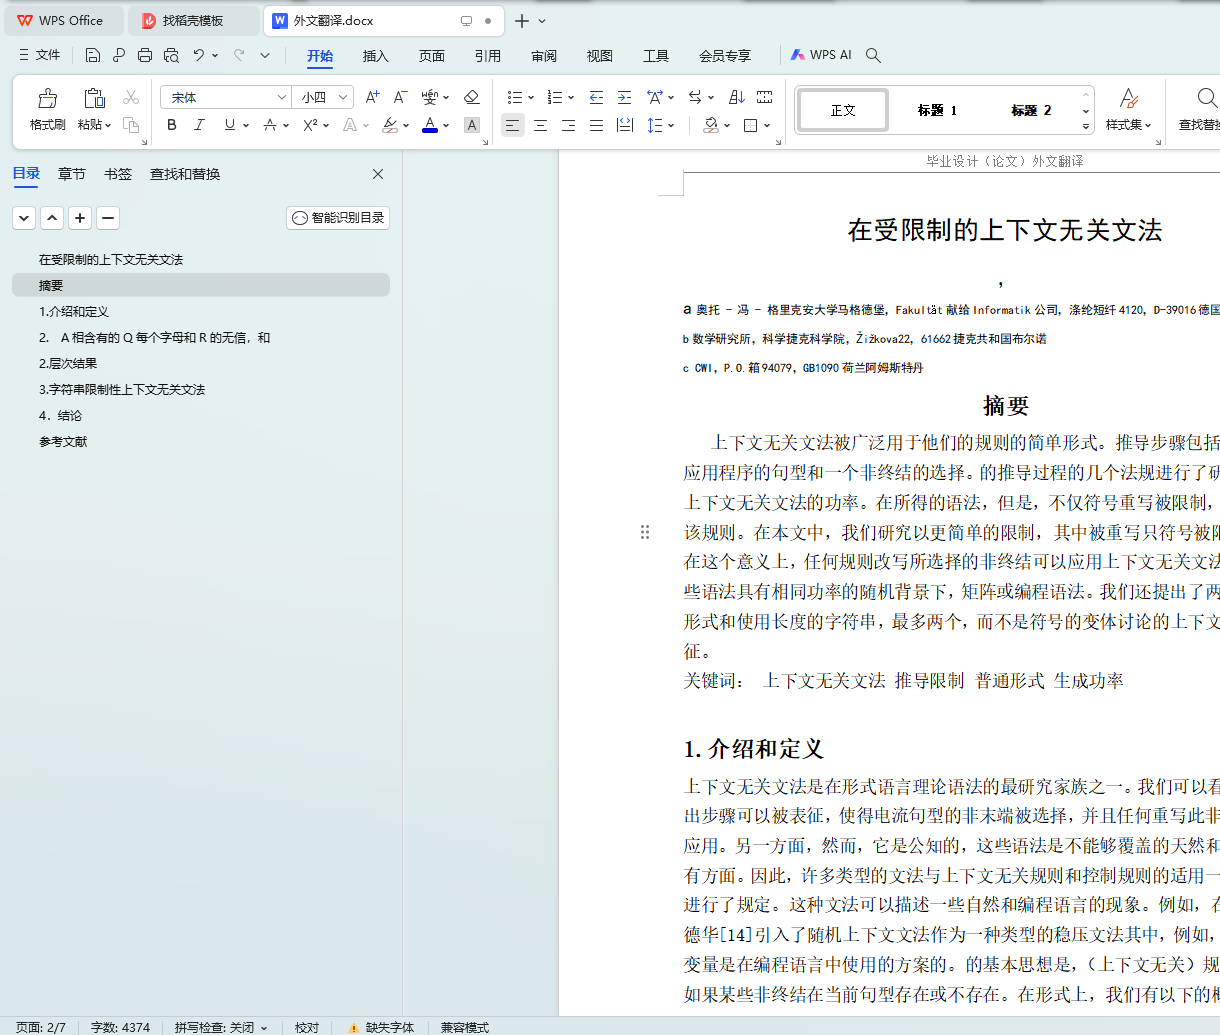Click the clear formatting eraser icon
The image size is (1220, 1035).
point(472,97)
